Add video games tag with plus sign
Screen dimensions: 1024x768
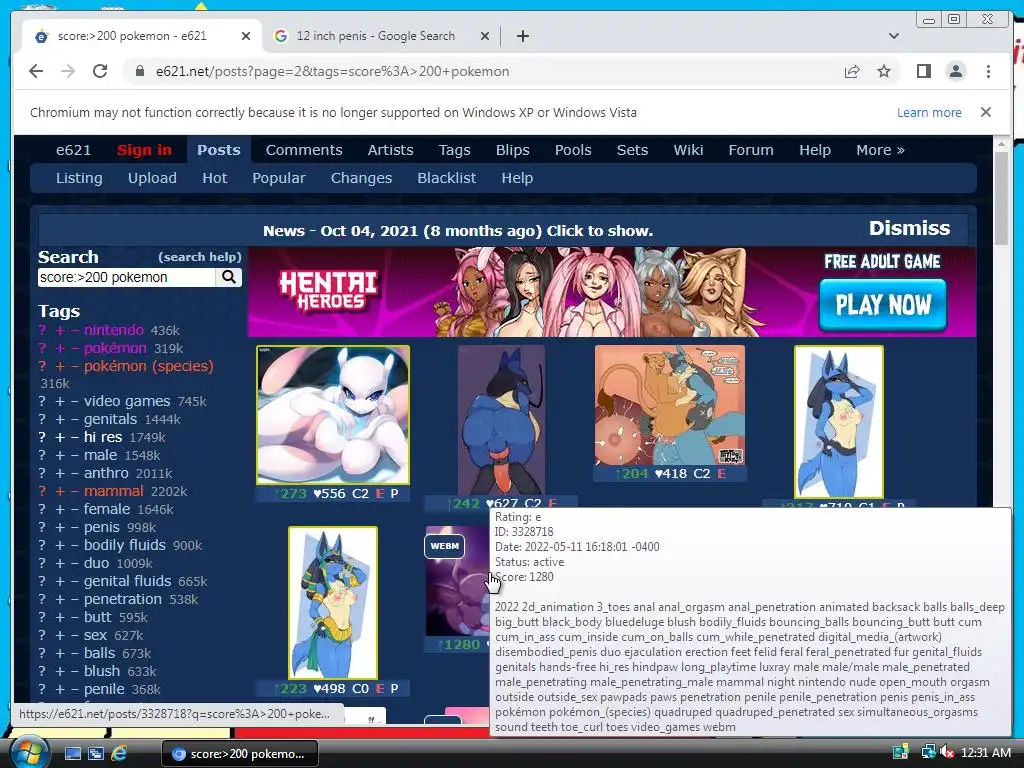click(60, 402)
